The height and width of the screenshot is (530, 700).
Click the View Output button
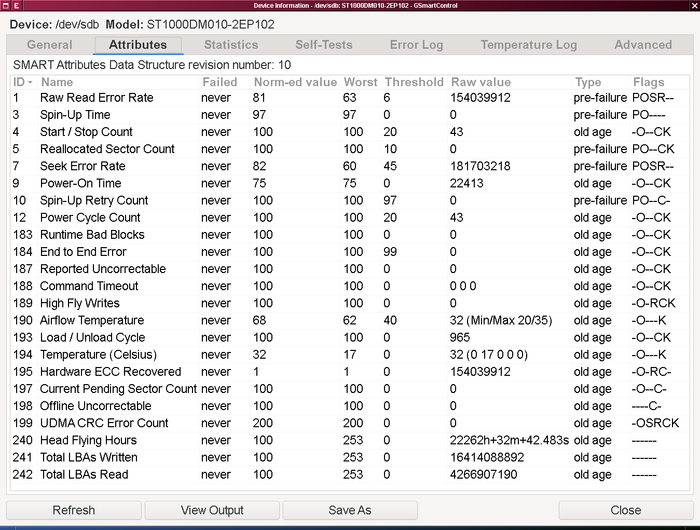(x=212, y=510)
